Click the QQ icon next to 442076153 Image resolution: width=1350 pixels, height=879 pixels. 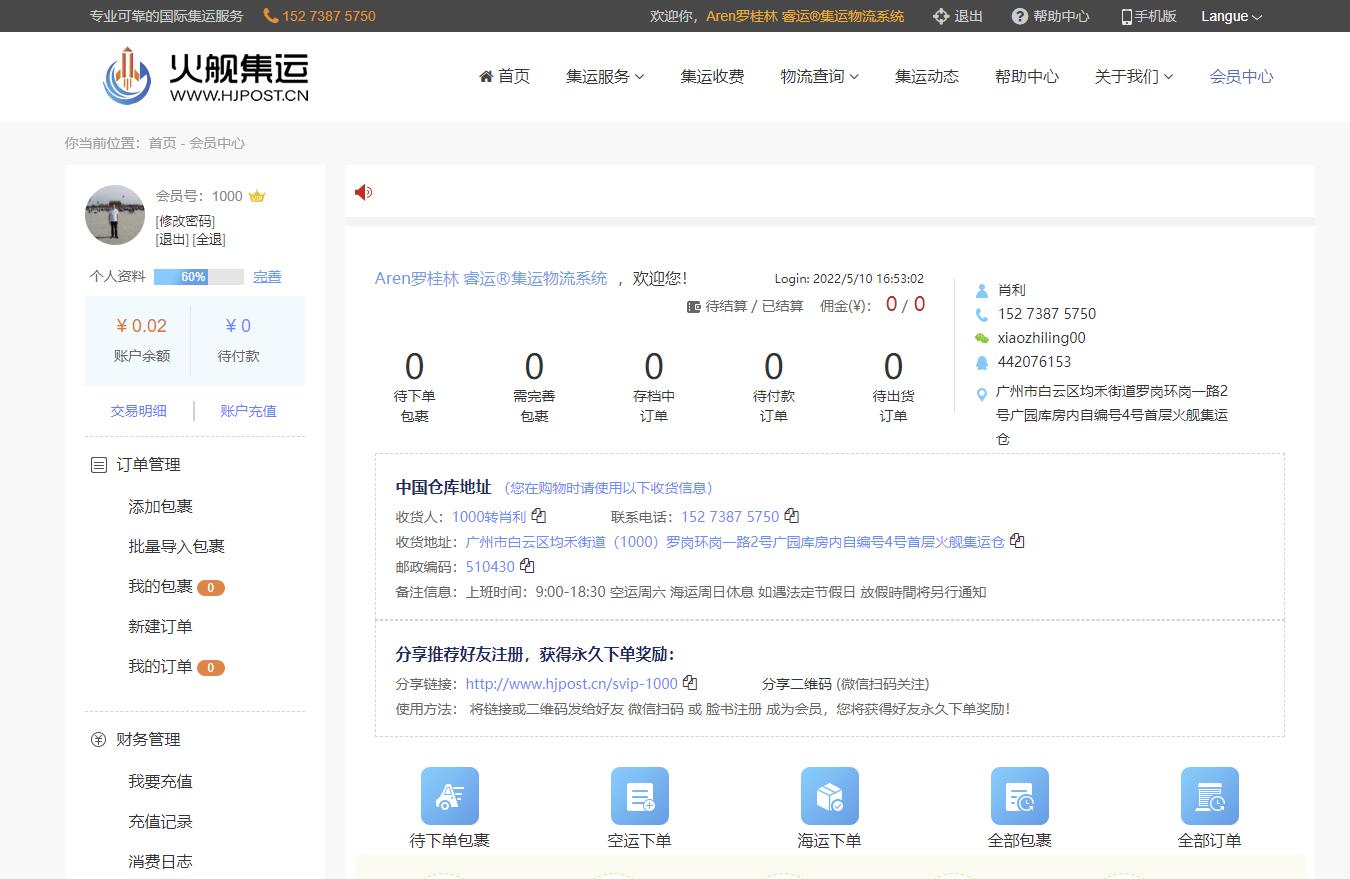pos(982,362)
